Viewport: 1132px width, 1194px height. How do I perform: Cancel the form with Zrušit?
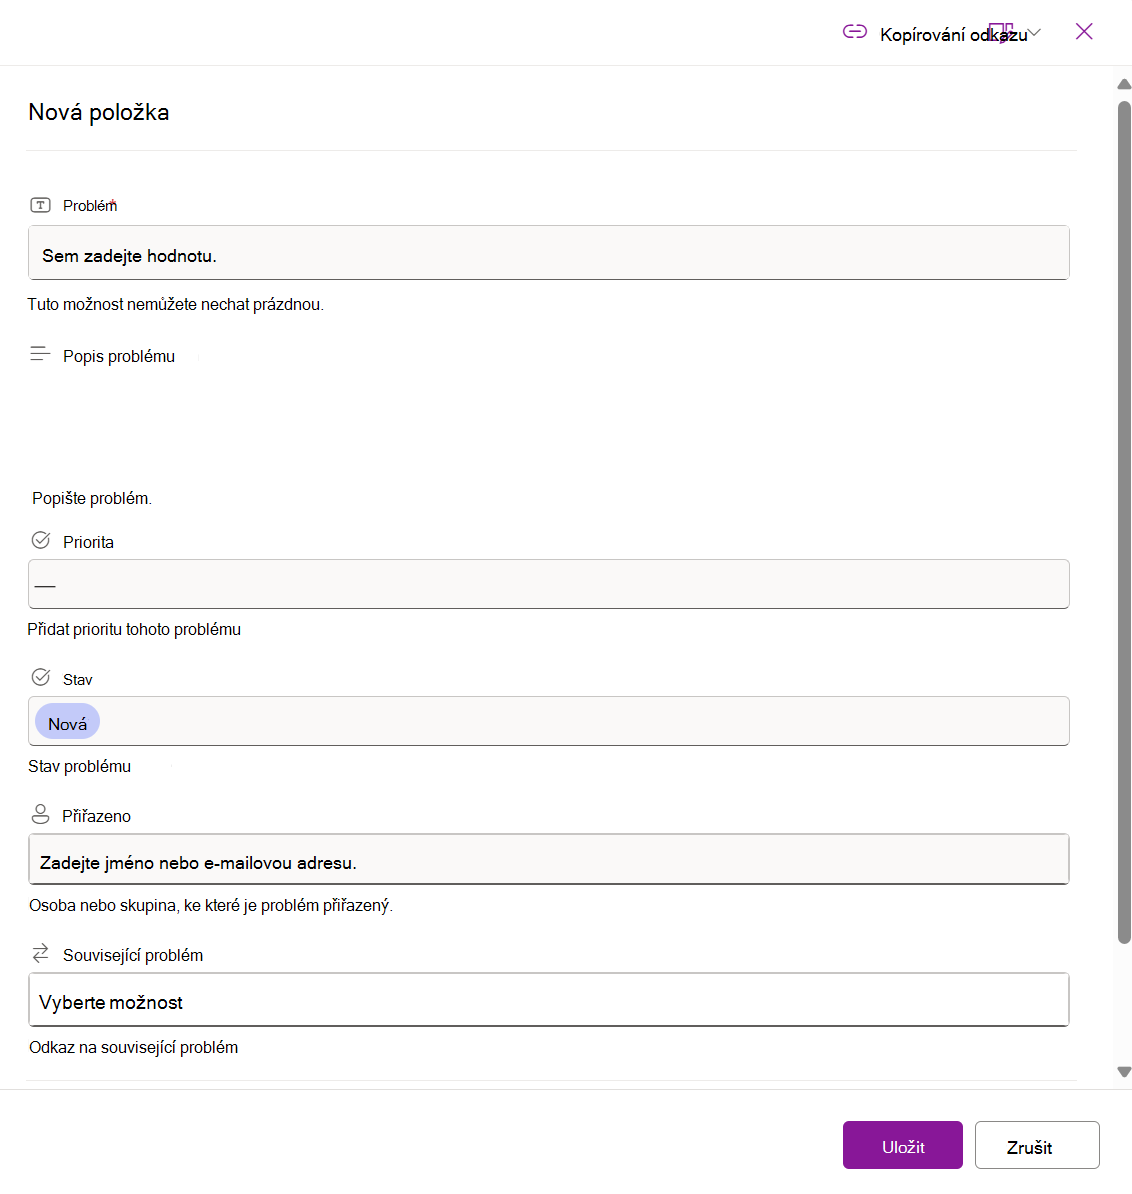click(1037, 1145)
